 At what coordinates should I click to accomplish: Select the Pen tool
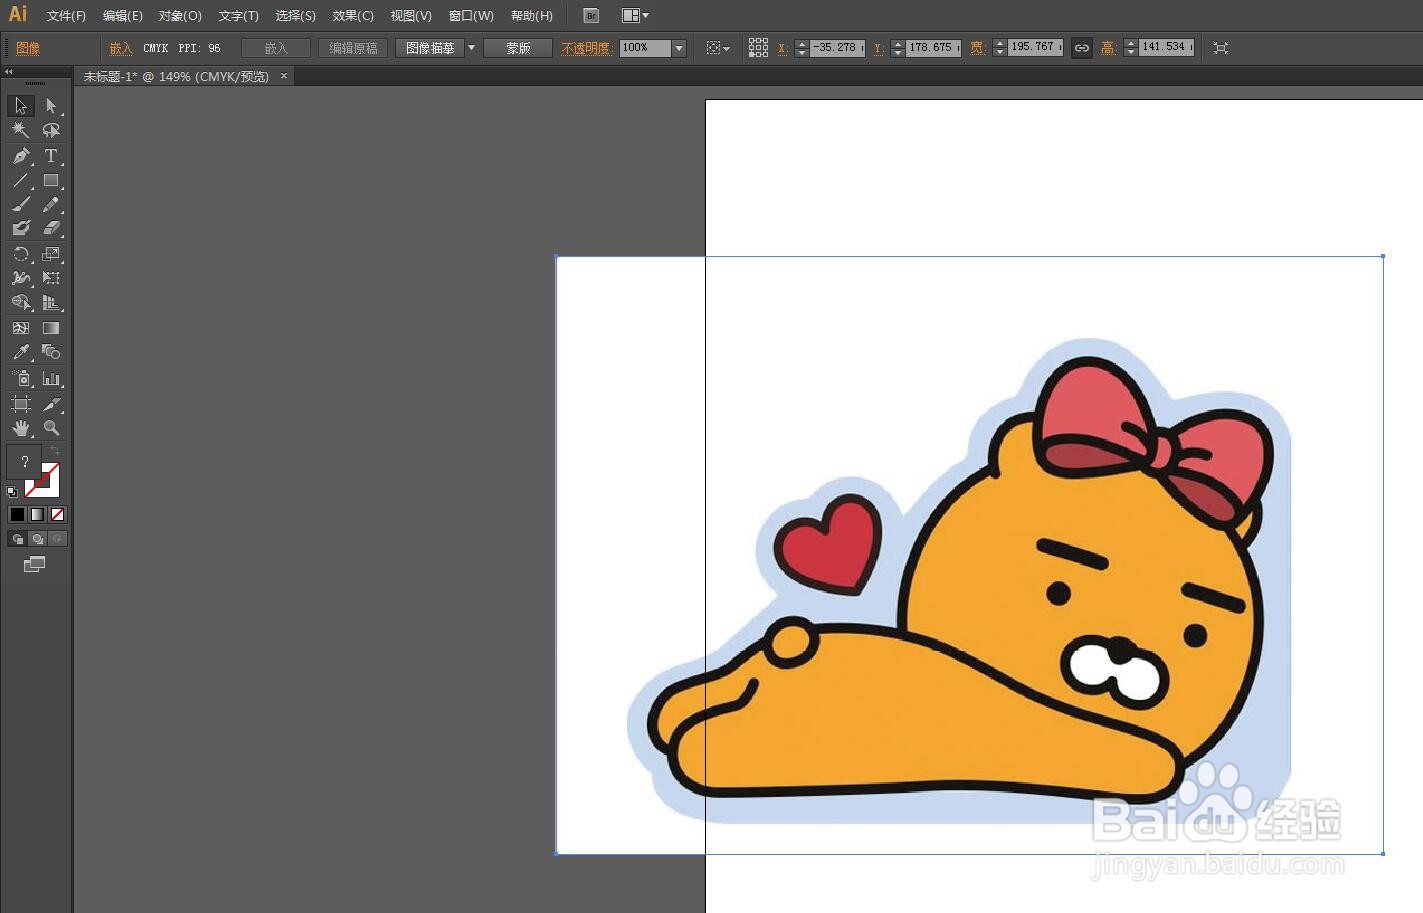click(x=21, y=156)
